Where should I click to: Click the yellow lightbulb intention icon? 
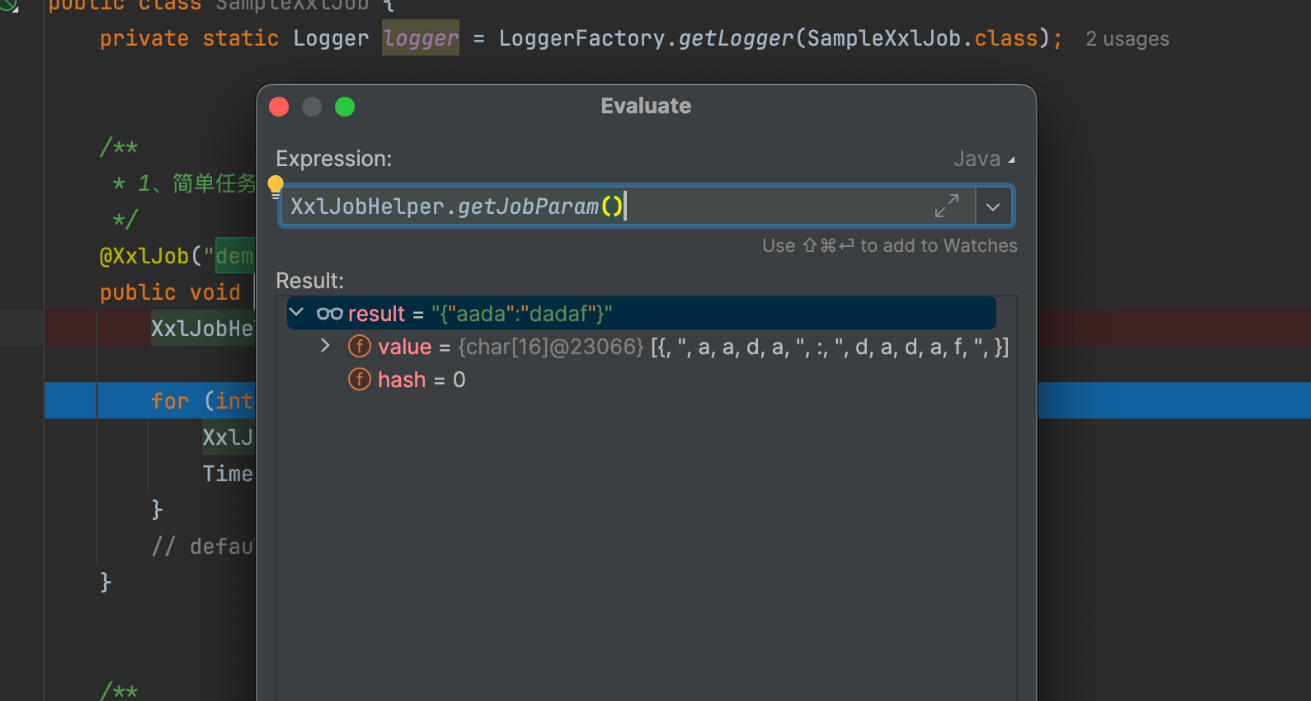tap(276, 187)
